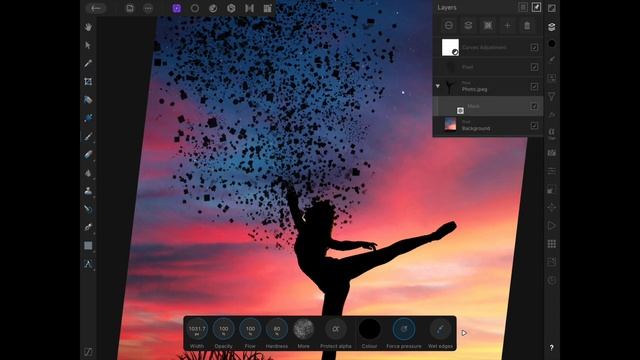Adjust the brush Flow control
640x360 pixels.
pos(250,329)
